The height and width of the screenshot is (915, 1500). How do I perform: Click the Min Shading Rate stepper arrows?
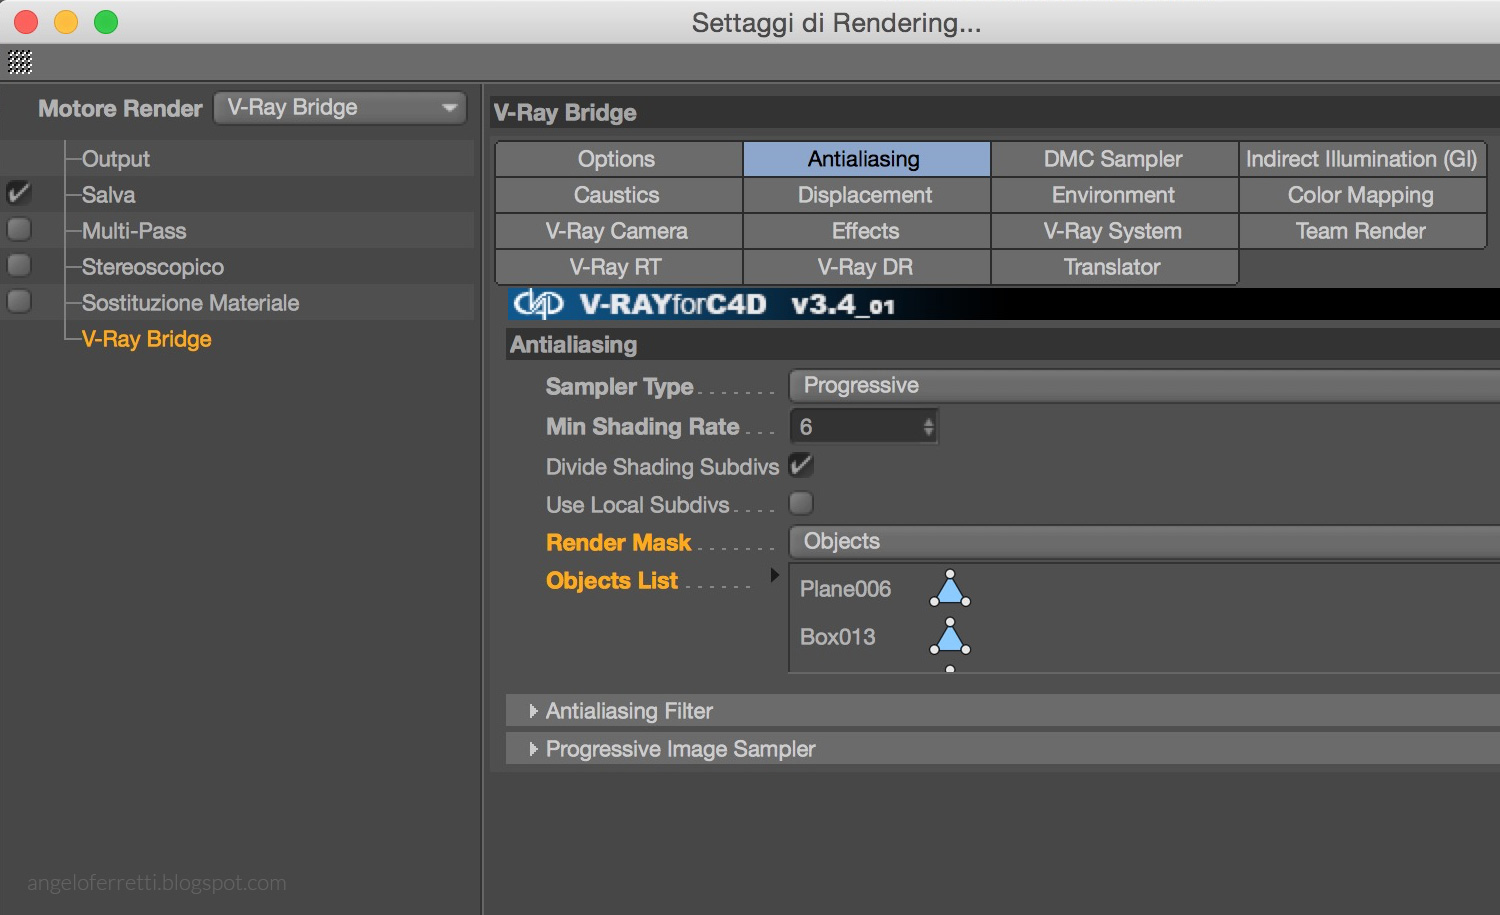928,427
